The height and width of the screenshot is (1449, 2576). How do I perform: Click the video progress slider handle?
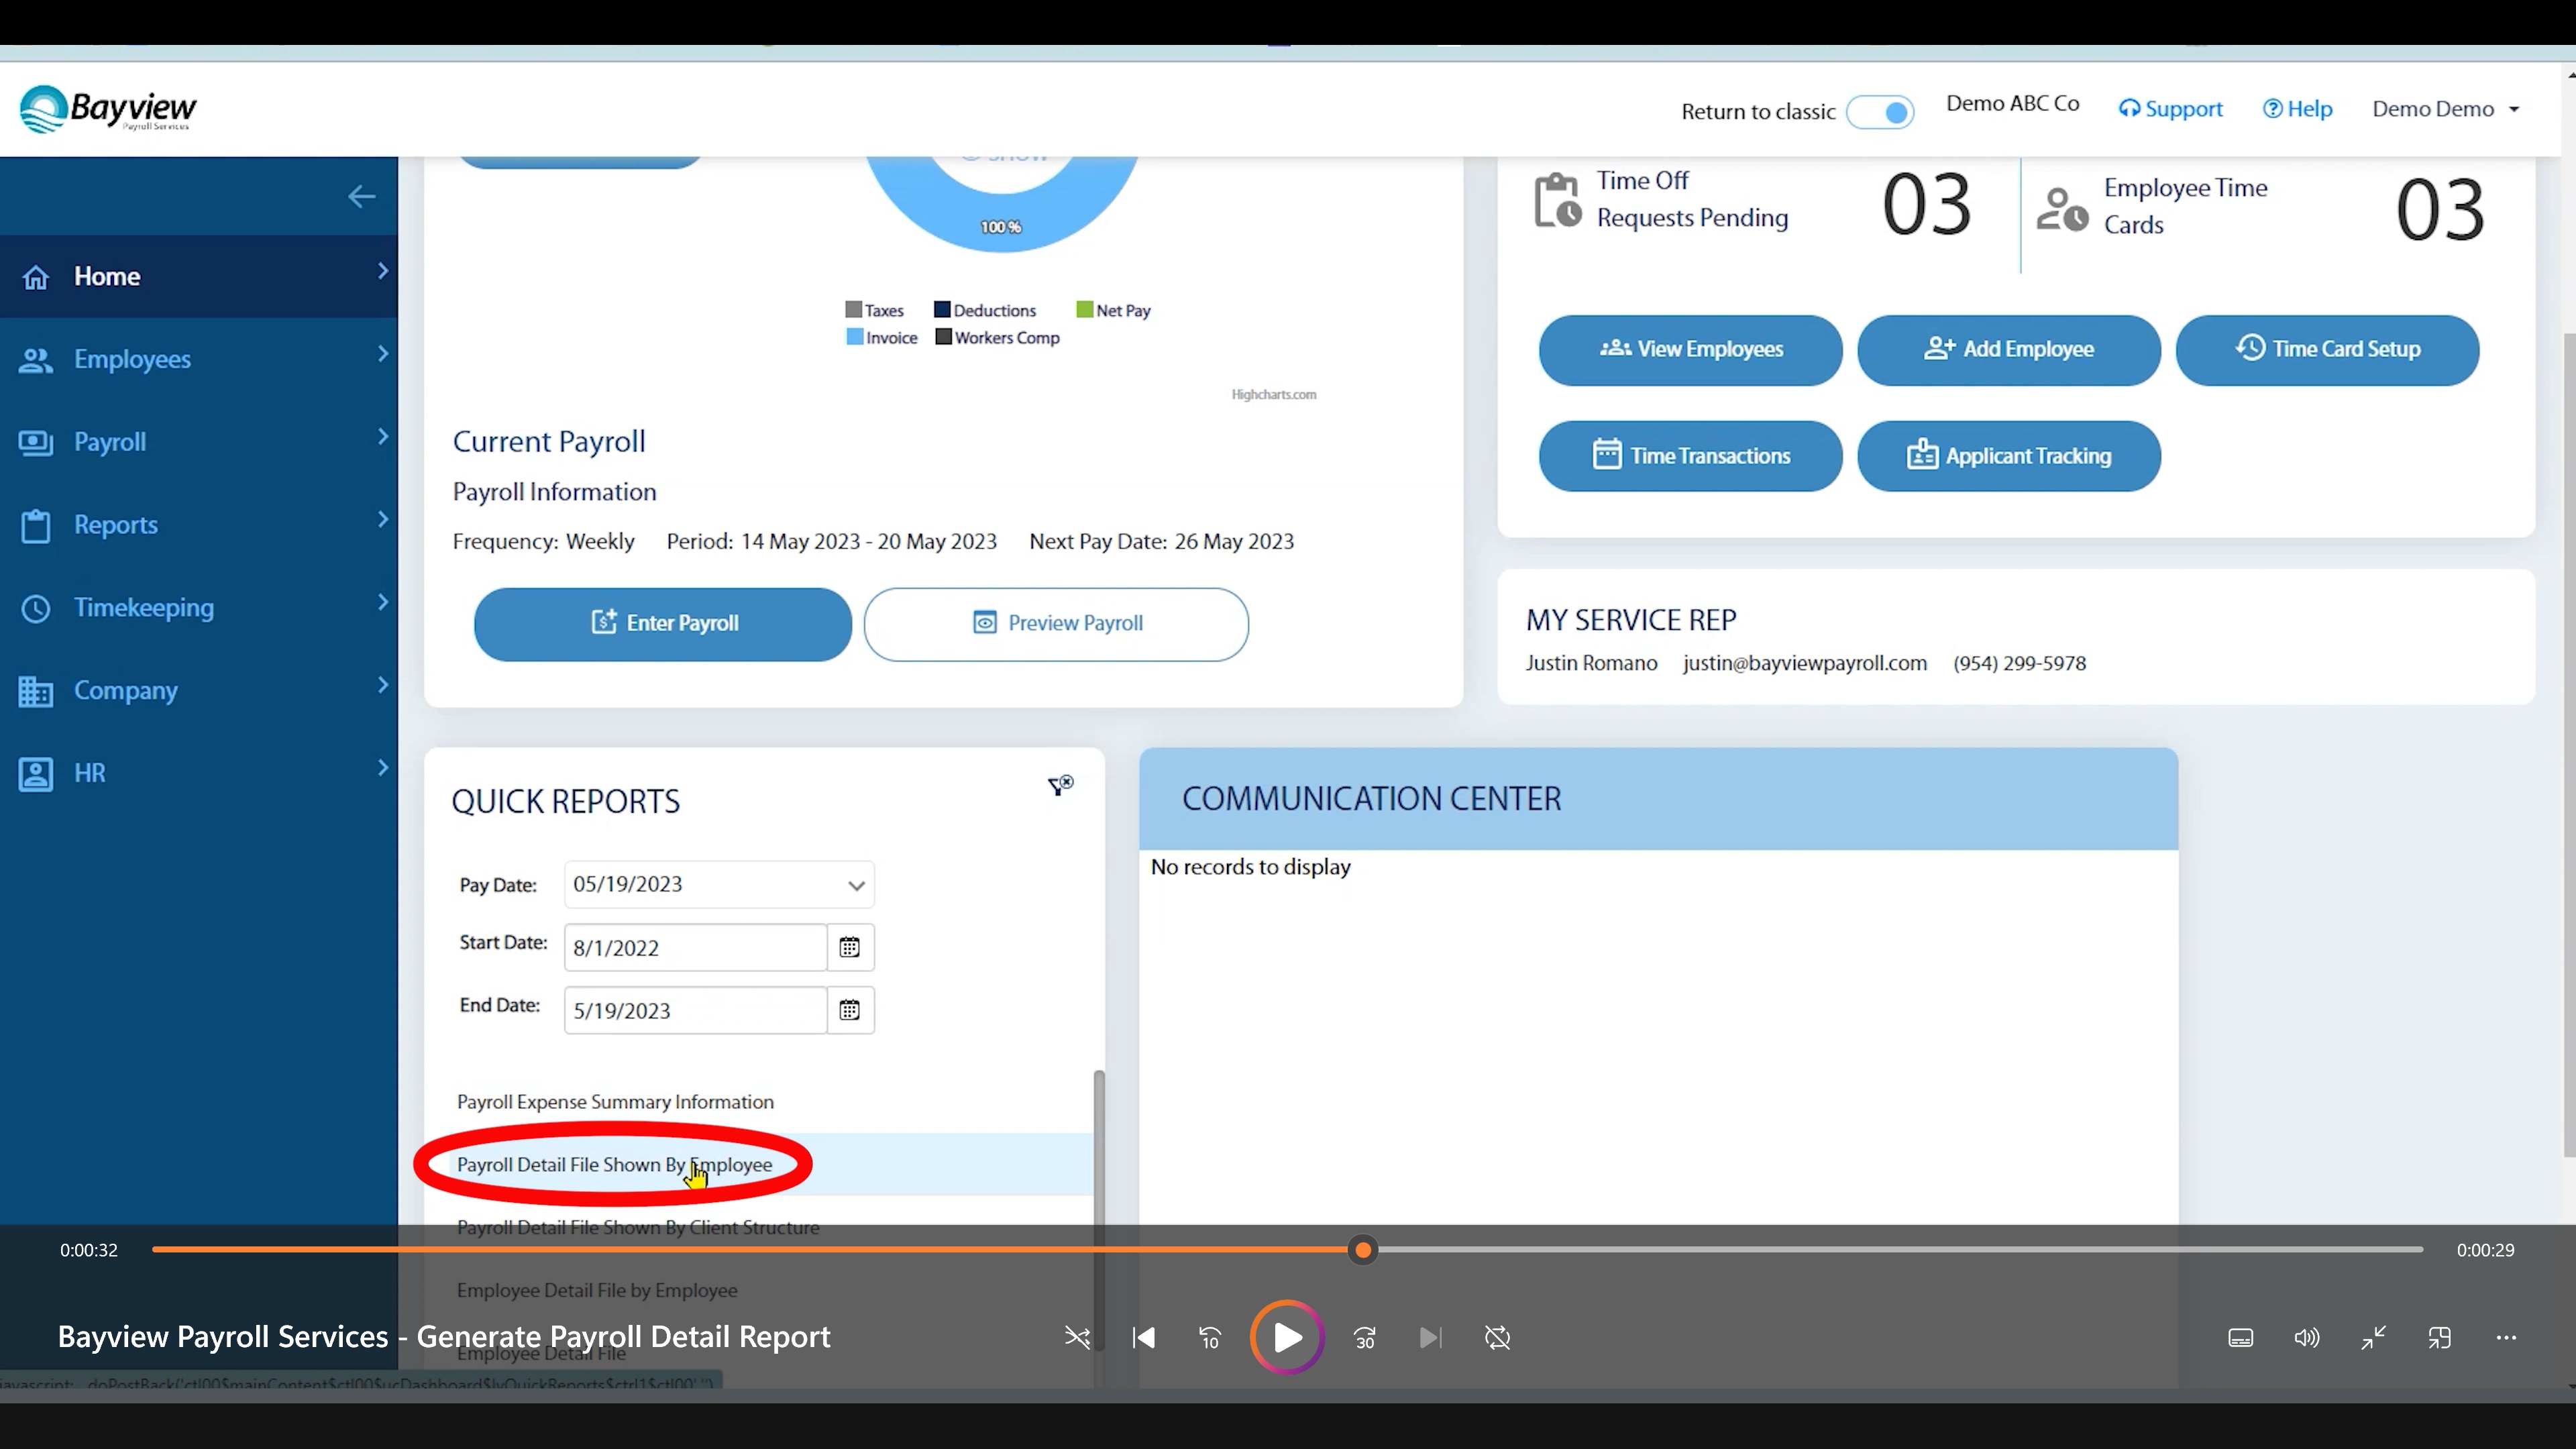point(1363,1250)
